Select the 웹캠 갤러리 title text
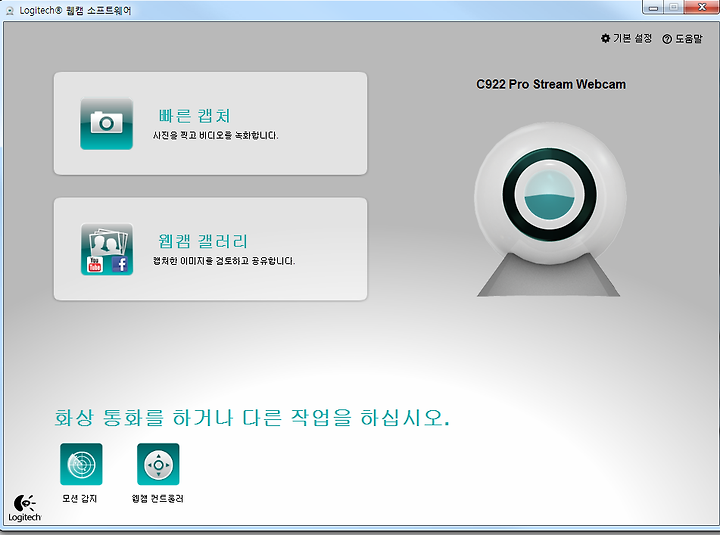720x535 pixels. pyautogui.click(x=202, y=241)
